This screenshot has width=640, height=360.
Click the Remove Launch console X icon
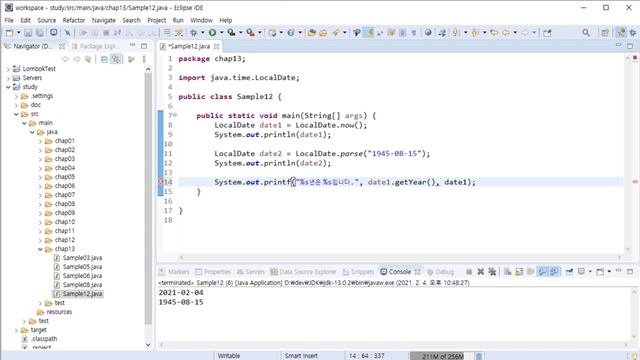[481, 272]
